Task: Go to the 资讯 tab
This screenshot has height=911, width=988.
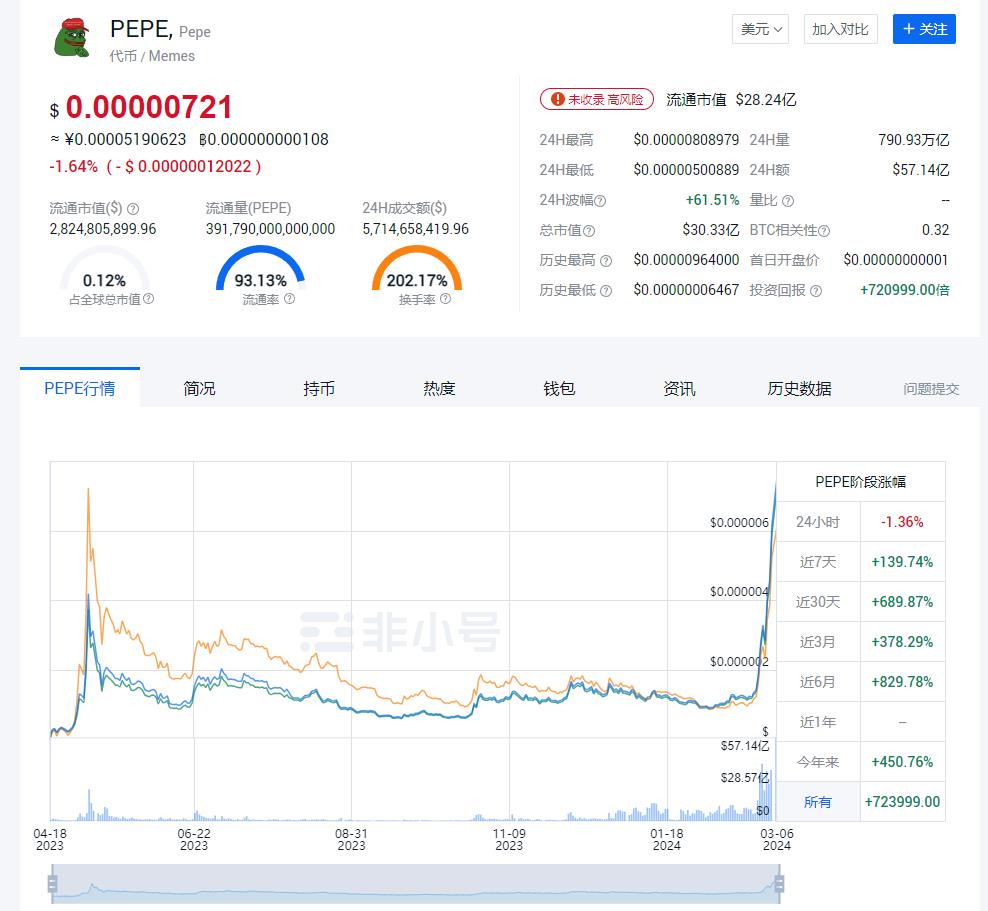Action: 679,388
